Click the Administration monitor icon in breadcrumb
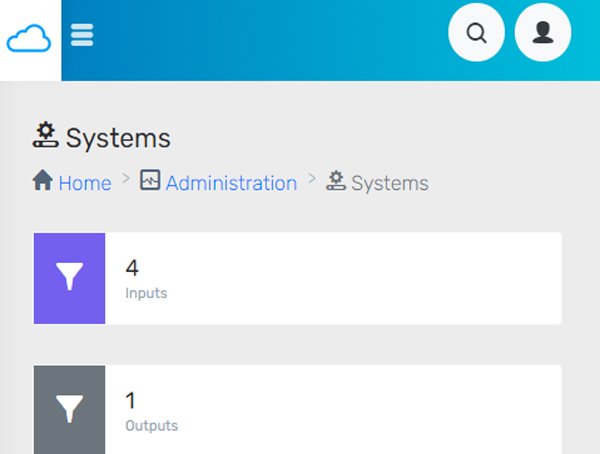 (150, 181)
